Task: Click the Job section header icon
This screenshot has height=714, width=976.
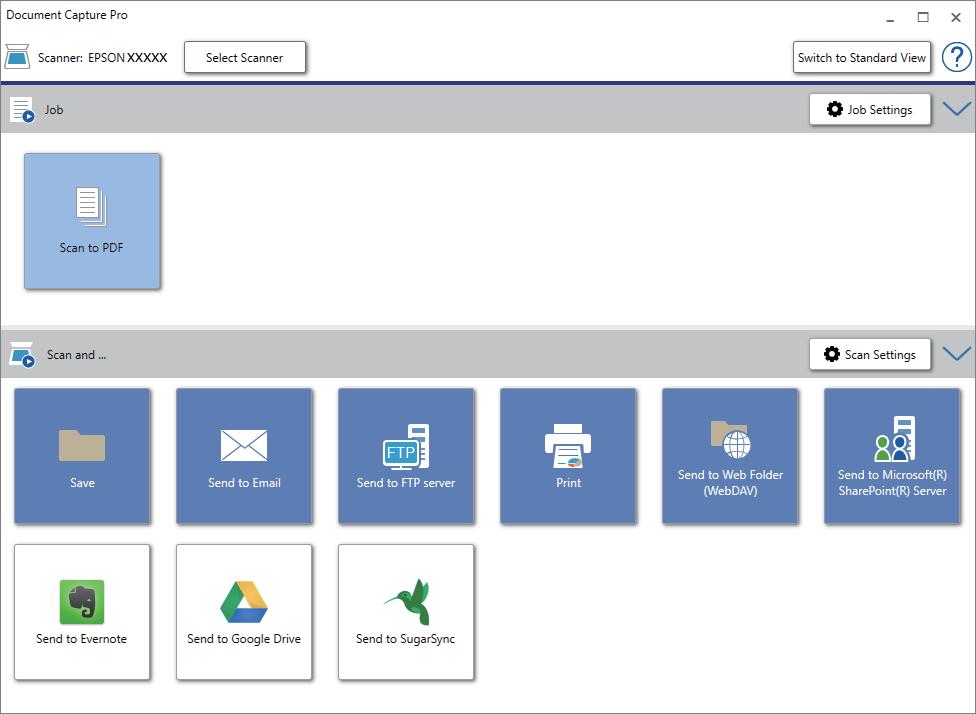Action: coord(22,110)
